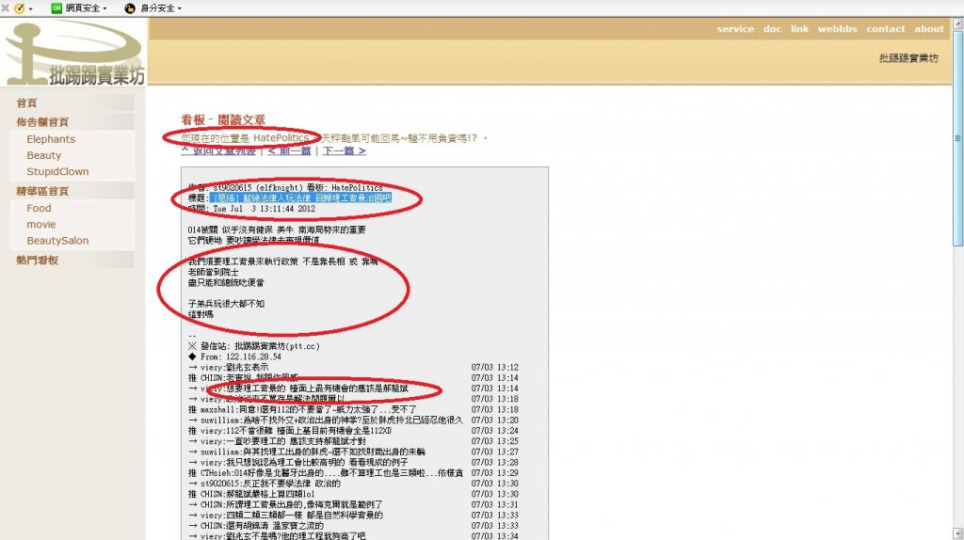Image resolution: width=964 pixels, height=540 pixels.
Task: Click the green 網頁安全 icon
Action: click(56, 8)
